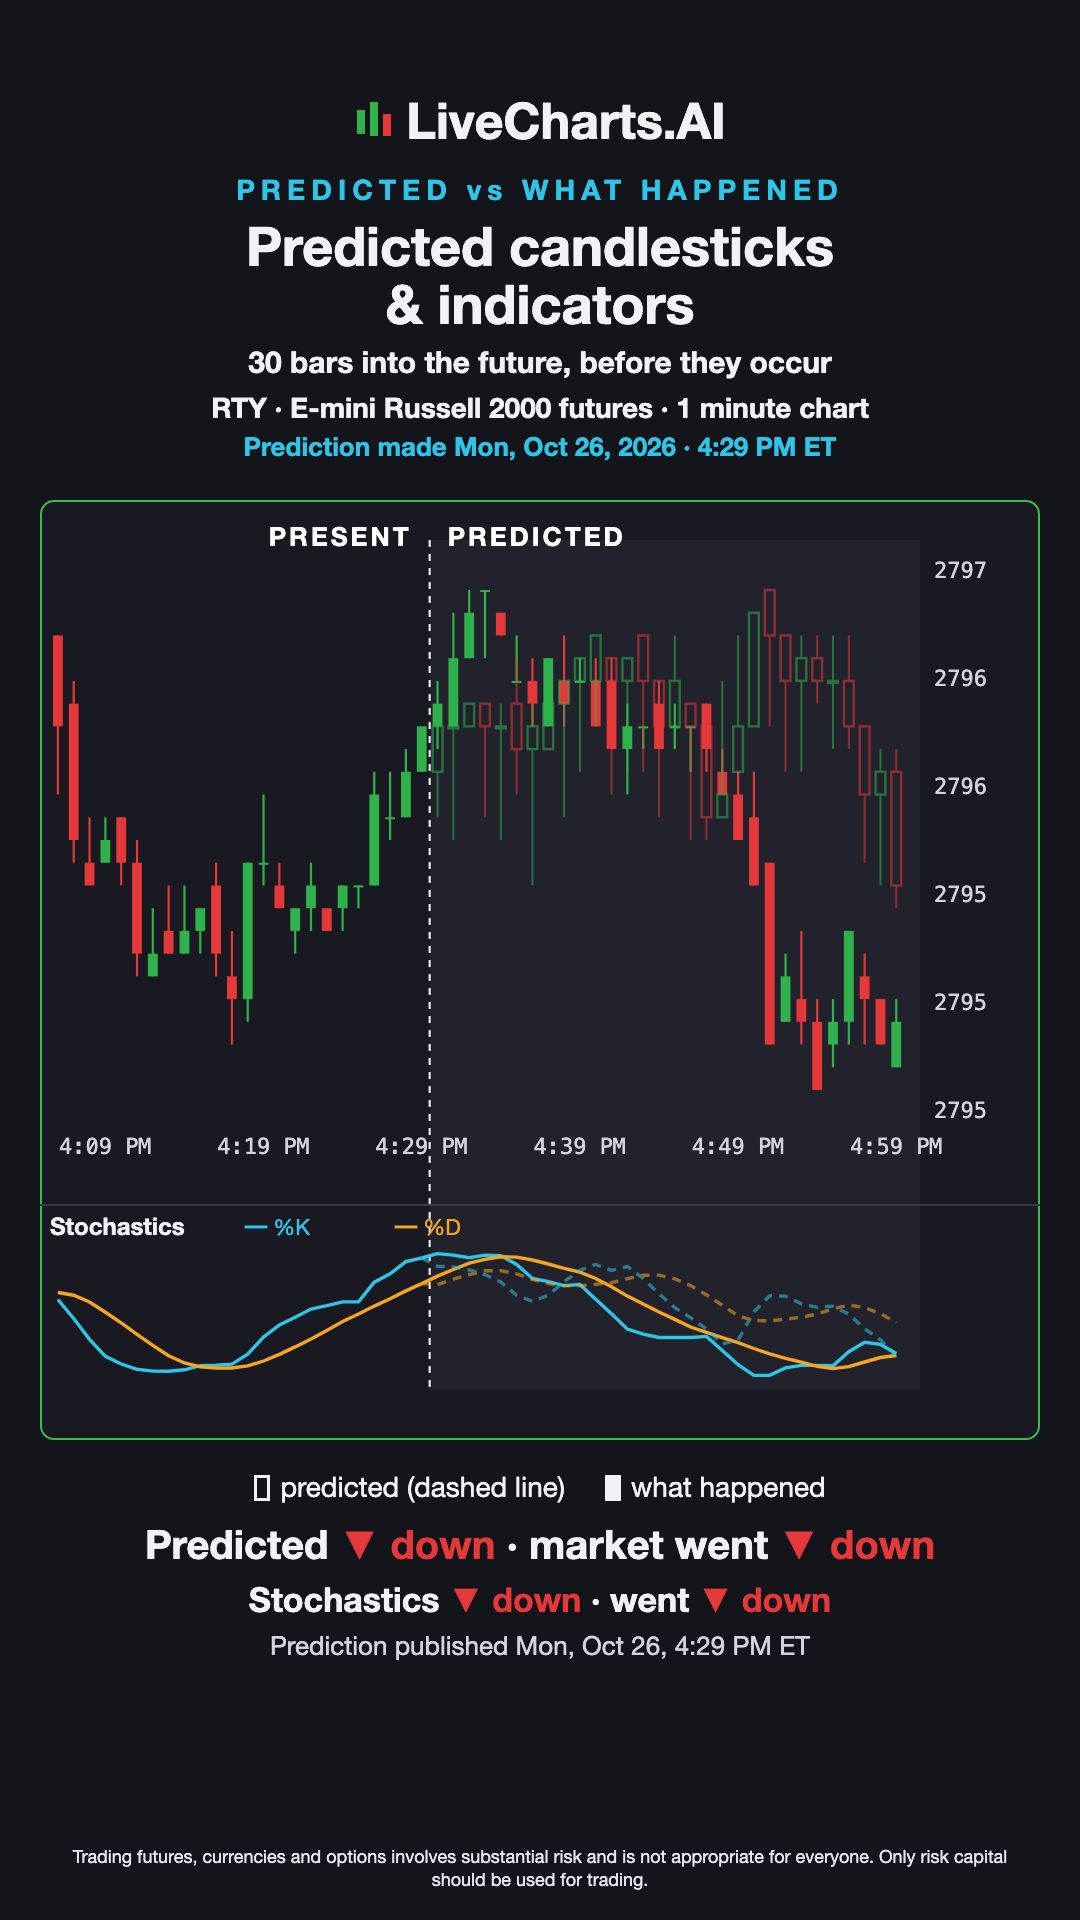Click the "predicted (dashed line)" legend text

click(423, 1488)
